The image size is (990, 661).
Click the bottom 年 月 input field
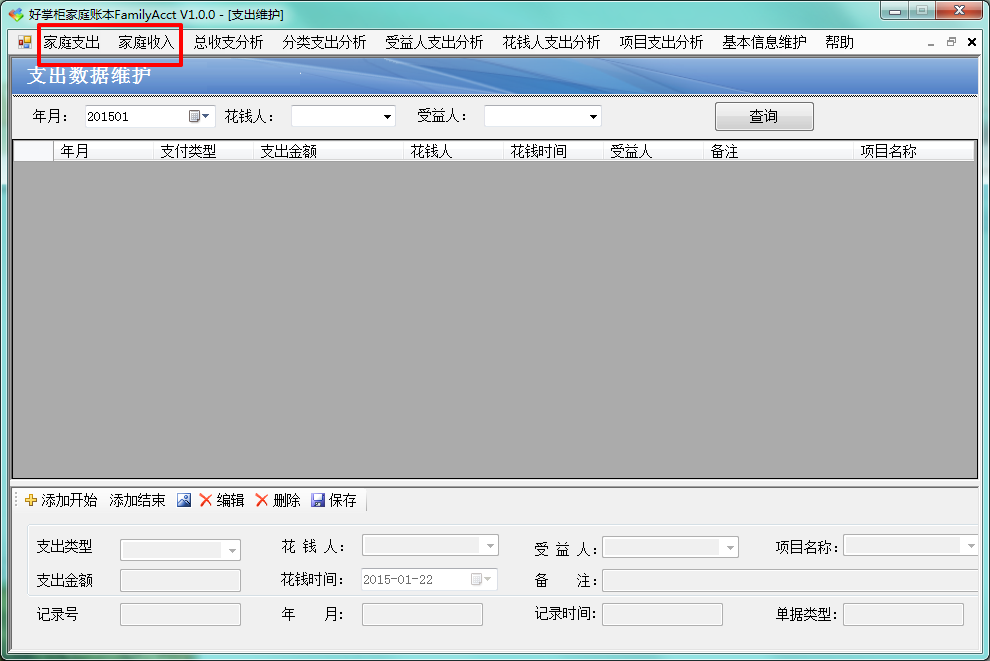pos(422,614)
